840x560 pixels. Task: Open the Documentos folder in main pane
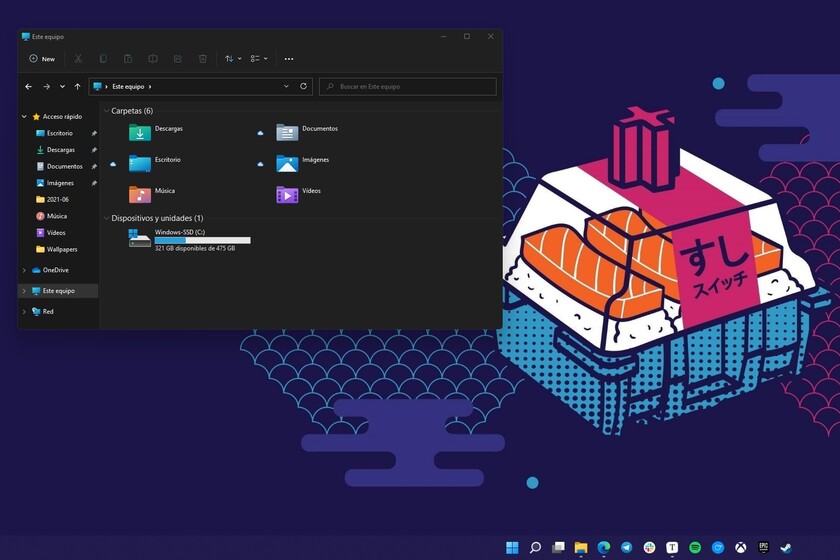288,132
